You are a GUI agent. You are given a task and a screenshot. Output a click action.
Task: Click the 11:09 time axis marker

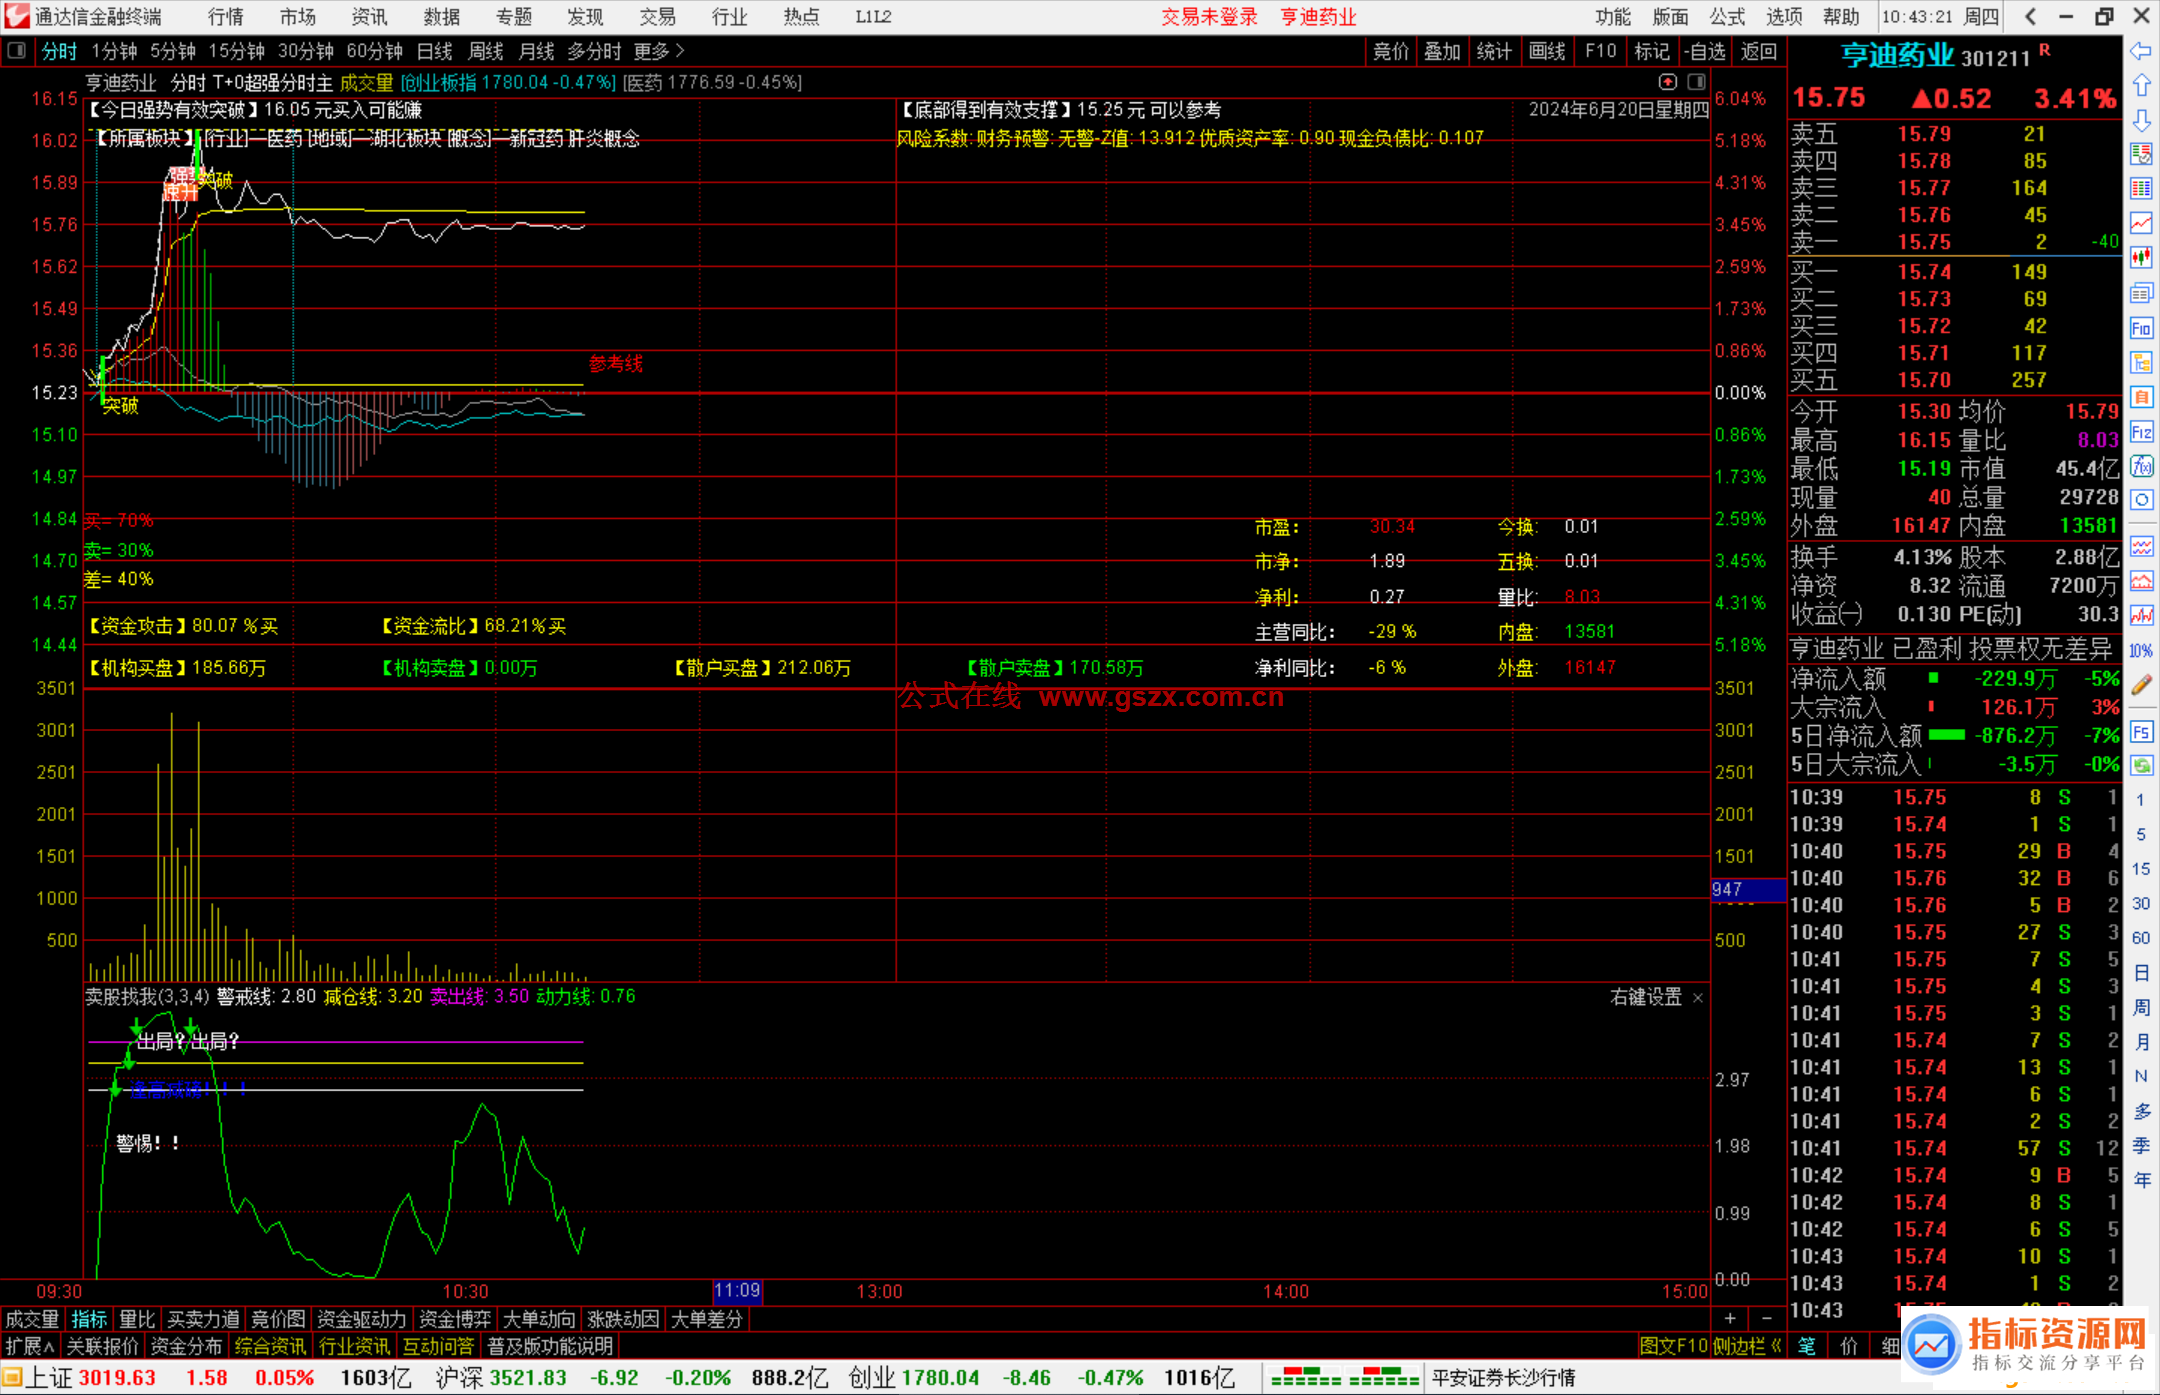tap(738, 1291)
